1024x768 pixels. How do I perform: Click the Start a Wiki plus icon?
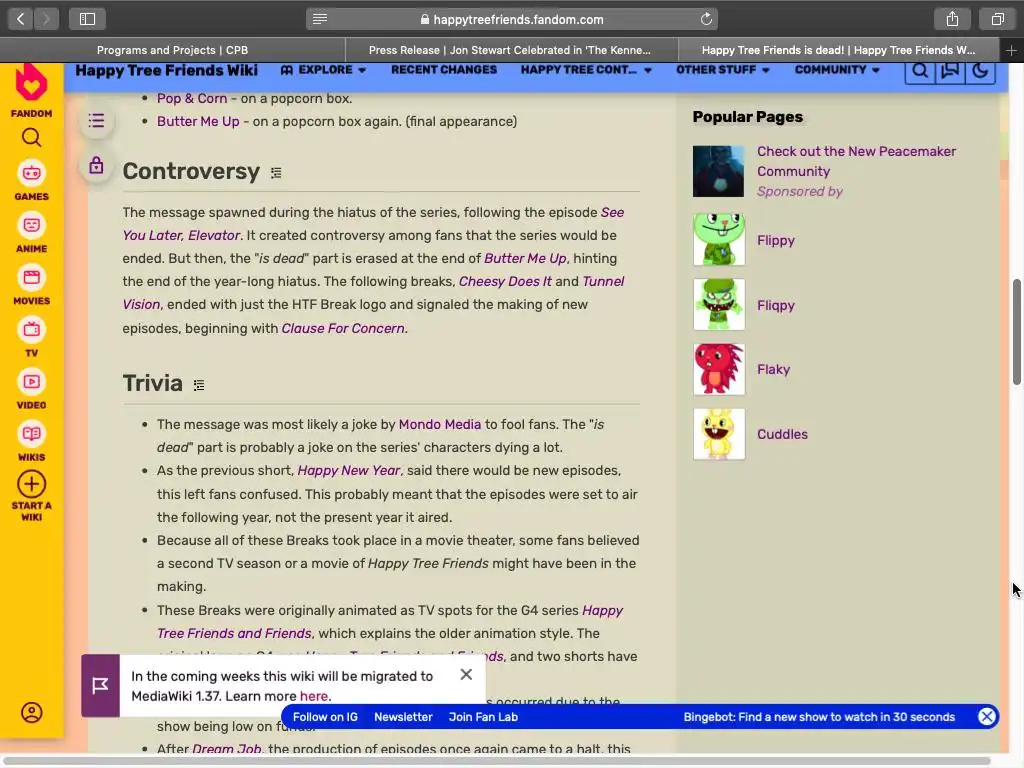pyautogui.click(x=31, y=485)
